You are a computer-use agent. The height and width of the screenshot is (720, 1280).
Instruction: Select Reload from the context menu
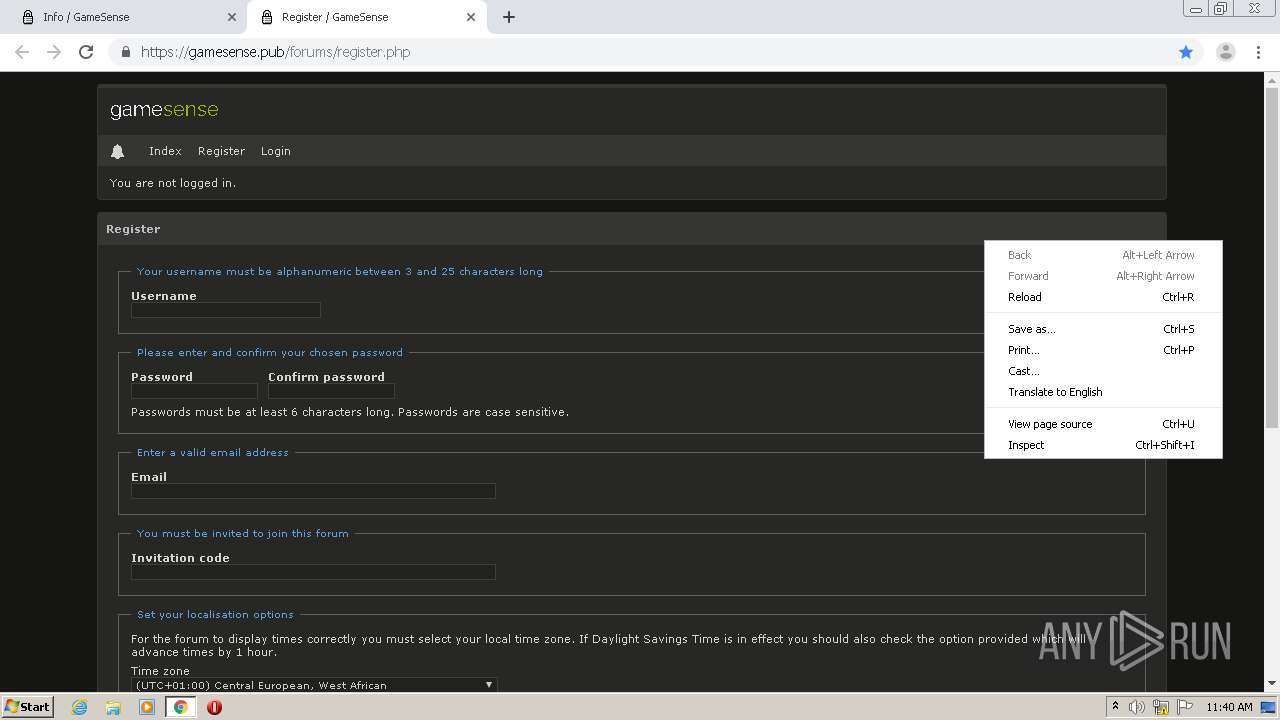(1103, 297)
